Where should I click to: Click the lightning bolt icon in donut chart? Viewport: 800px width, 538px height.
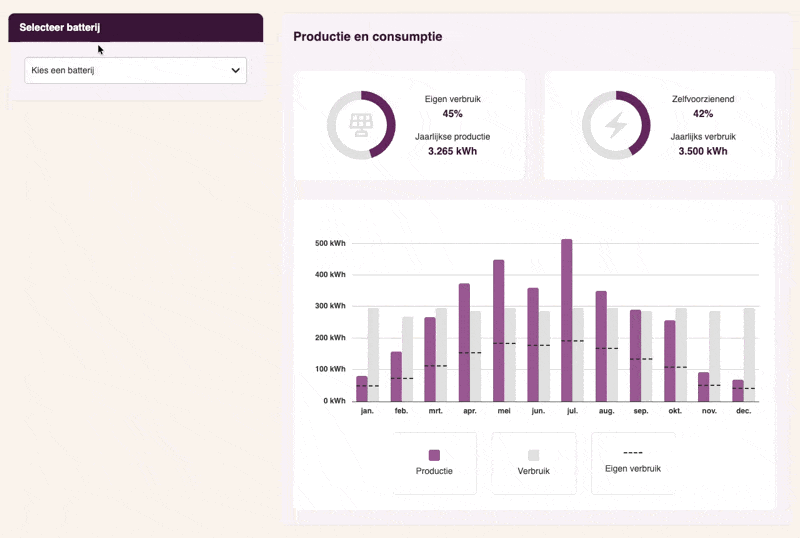616,125
